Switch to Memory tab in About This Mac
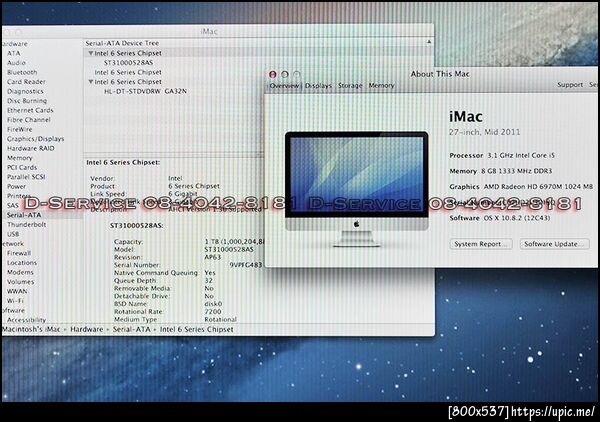Image resolution: width=600 pixels, height=422 pixels. 382,86
